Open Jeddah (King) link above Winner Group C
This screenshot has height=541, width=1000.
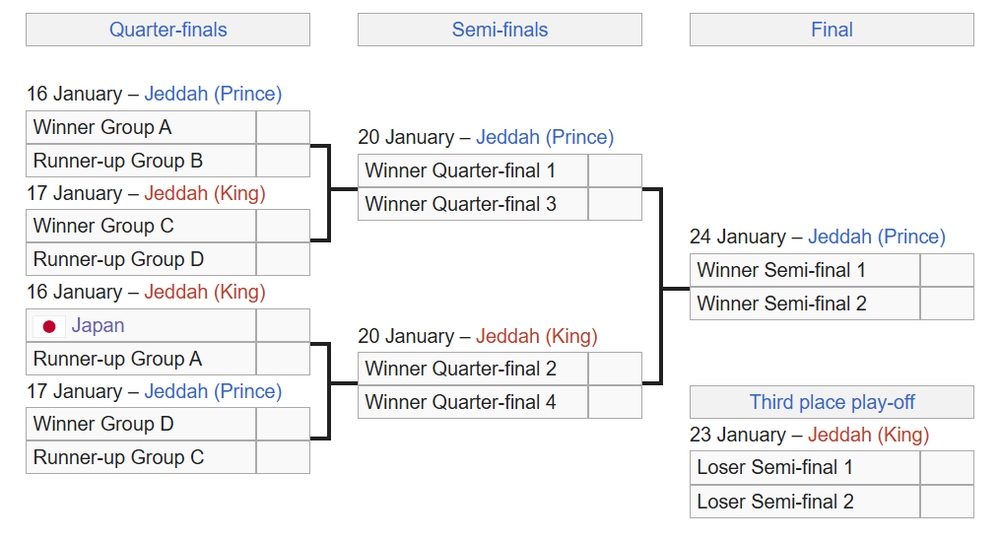click(x=205, y=193)
